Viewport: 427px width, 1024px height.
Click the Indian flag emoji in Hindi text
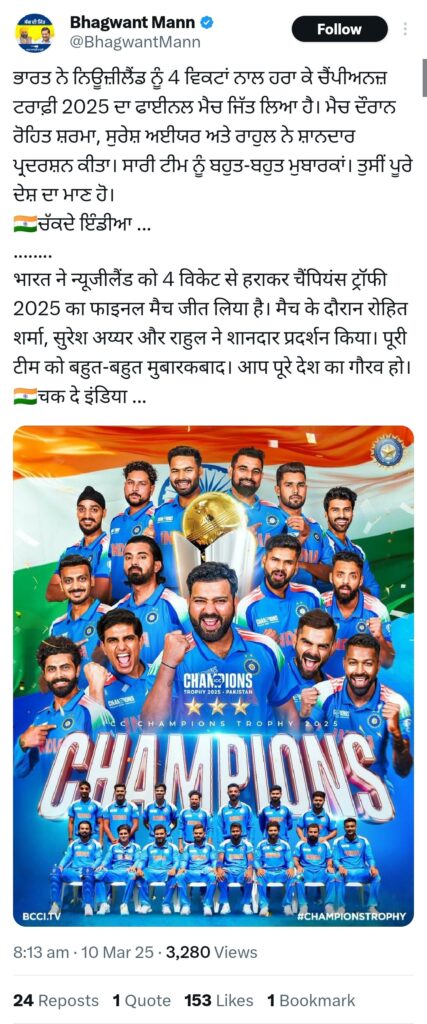pyautogui.click(x=25, y=396)
